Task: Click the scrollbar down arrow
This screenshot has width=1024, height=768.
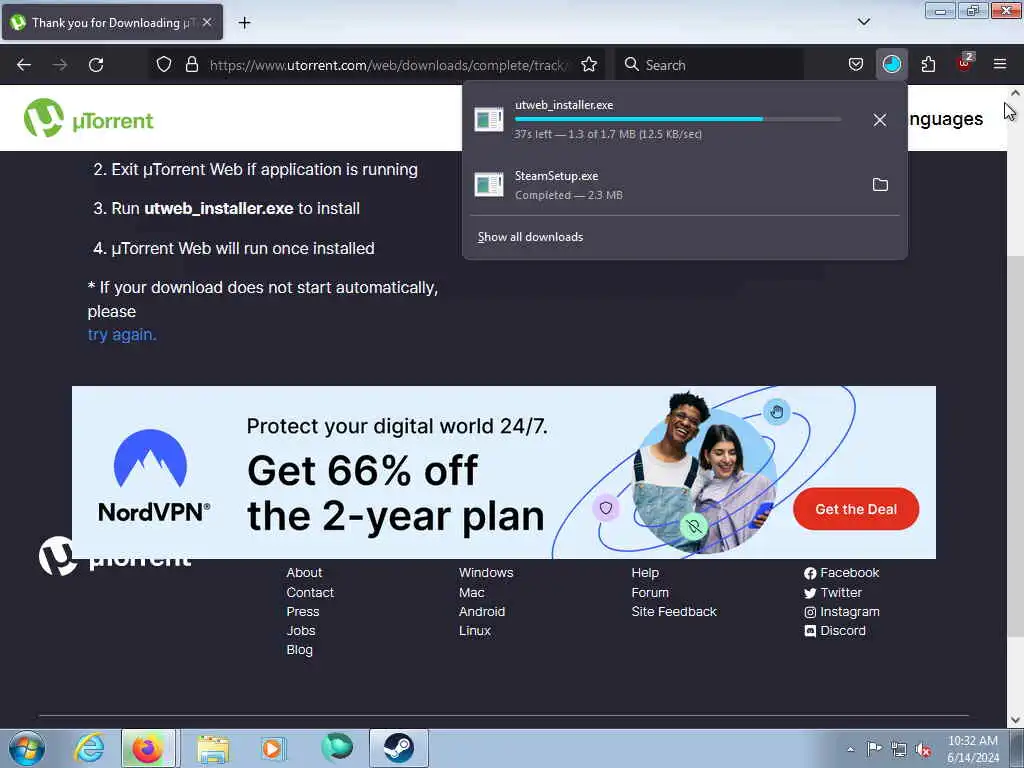Action: [1016, 720]
